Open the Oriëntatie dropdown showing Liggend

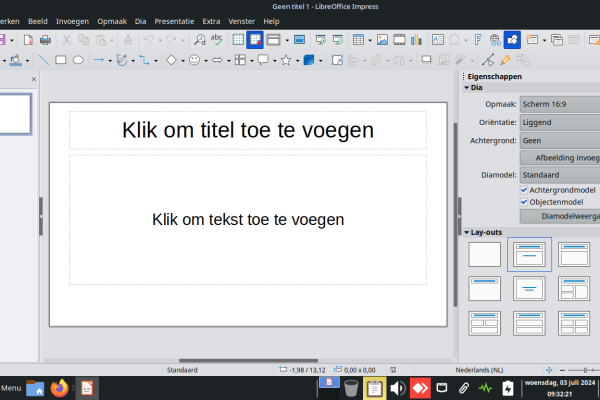tap(559, 122)
